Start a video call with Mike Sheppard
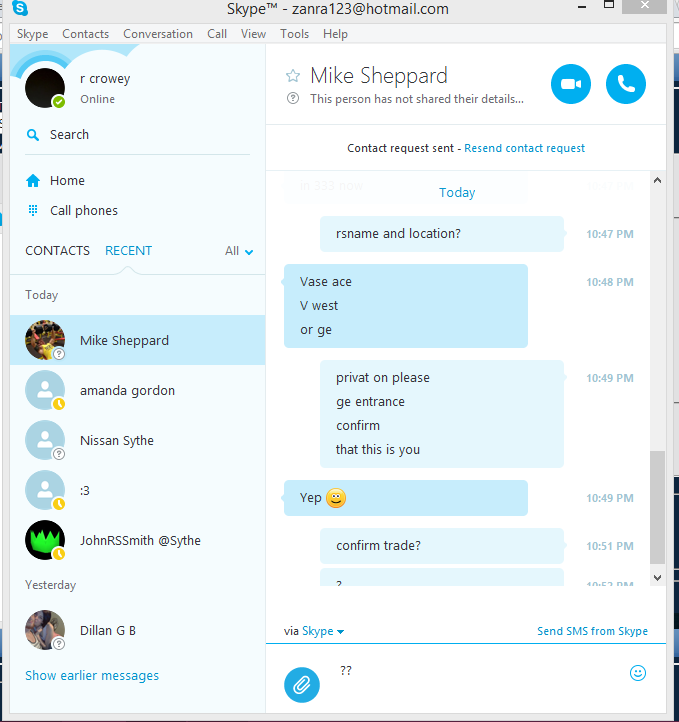 pos(571,84)
